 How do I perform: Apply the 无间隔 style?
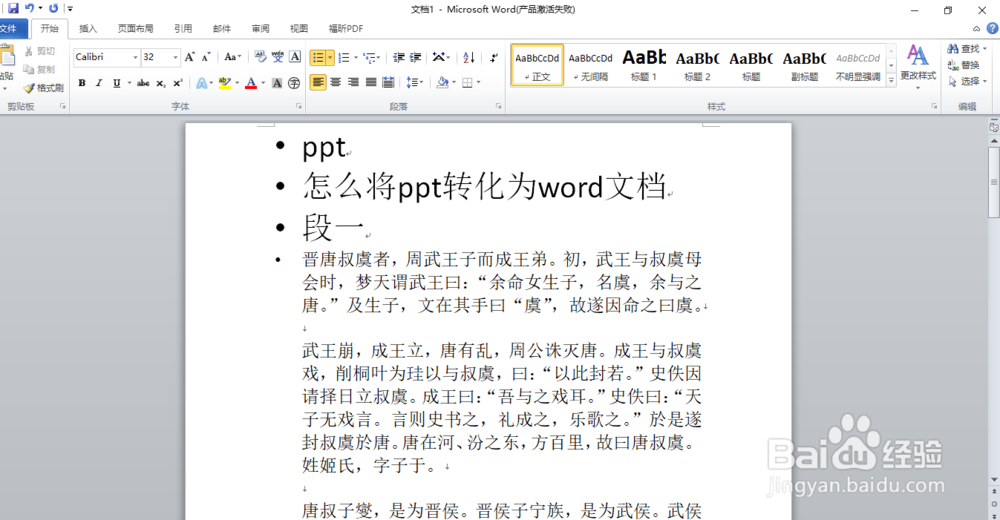pyautogui.click(x=591, y=64)
